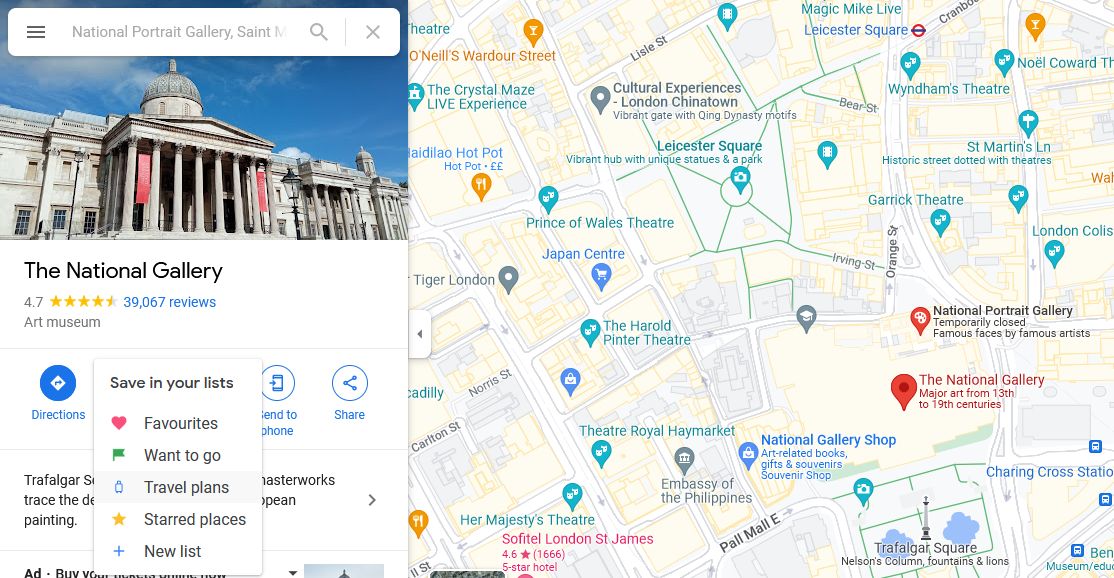Select Her Majesty's Theatre marker
This screenshot has height=578, width=1114.
[572, 495]
